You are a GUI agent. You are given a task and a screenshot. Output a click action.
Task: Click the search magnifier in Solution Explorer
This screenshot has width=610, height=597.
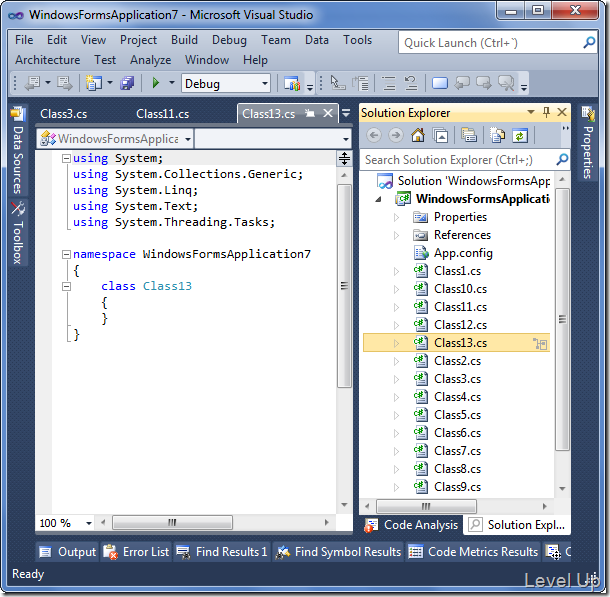562,159
